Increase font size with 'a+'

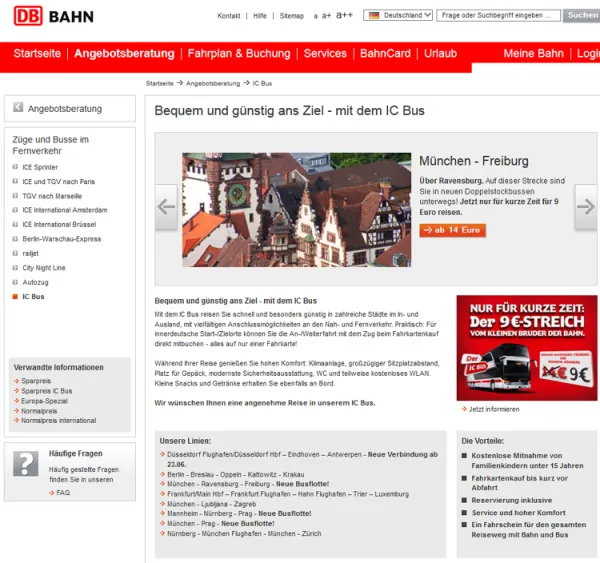coord(326,16)
